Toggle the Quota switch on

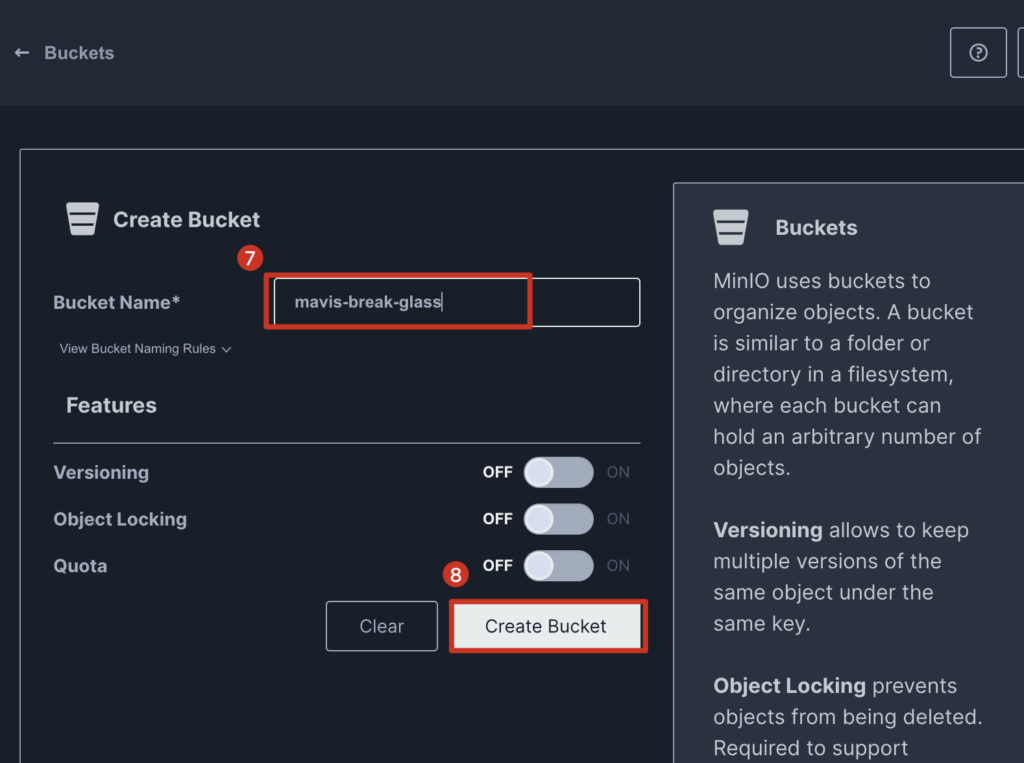point(558,566)
